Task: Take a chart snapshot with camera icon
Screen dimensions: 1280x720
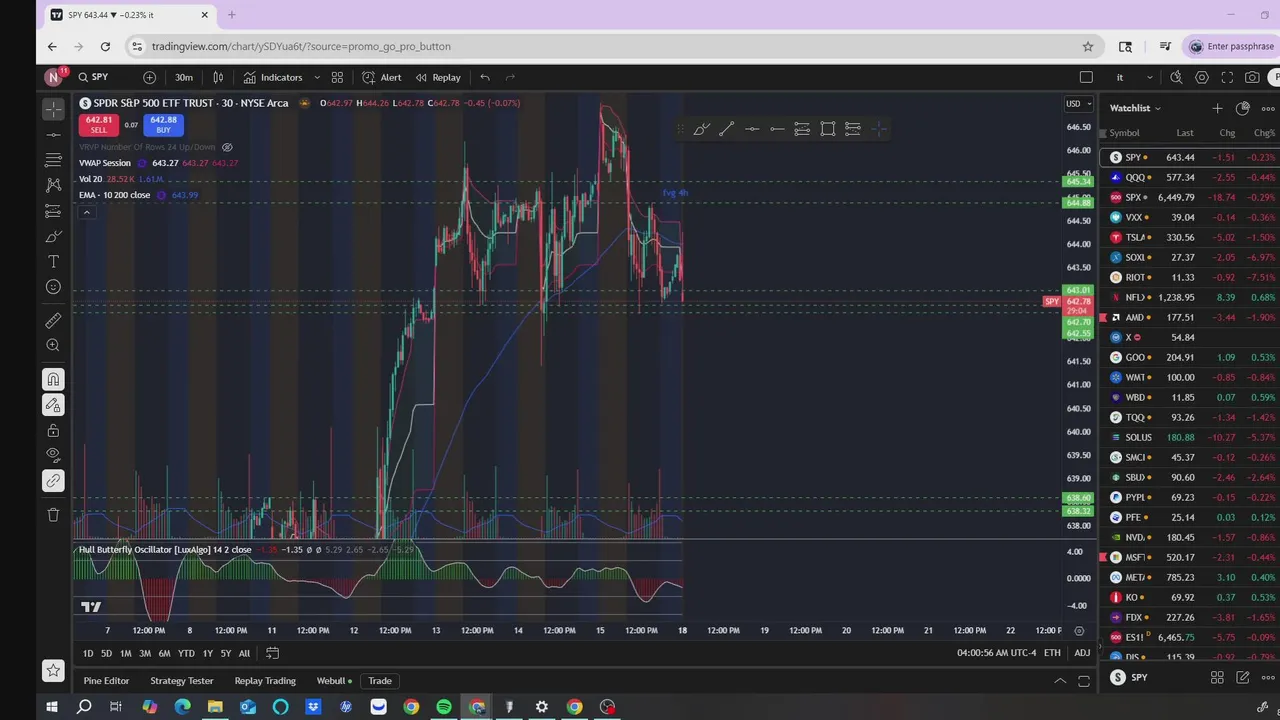Action: click(x=1252, y=77)
